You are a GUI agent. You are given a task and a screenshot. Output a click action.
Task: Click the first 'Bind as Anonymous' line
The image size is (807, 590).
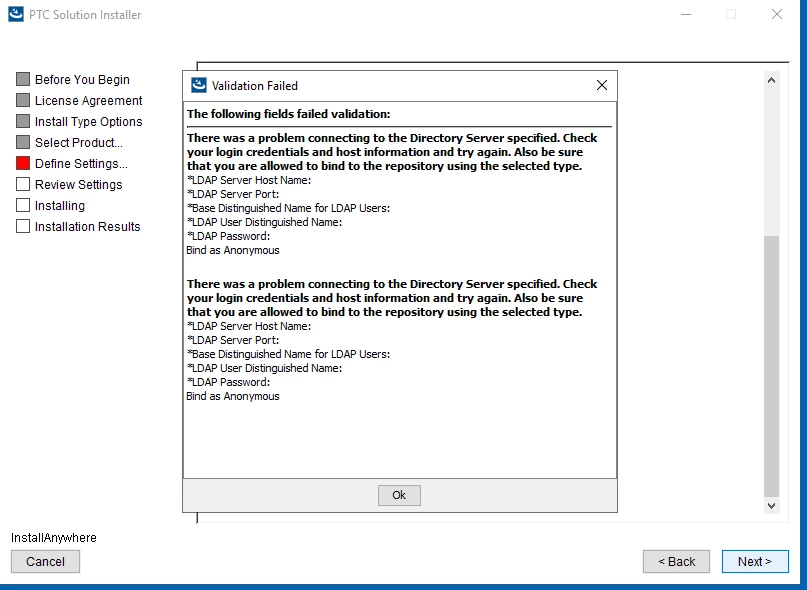pyautogui.click(x=233, y=250)
